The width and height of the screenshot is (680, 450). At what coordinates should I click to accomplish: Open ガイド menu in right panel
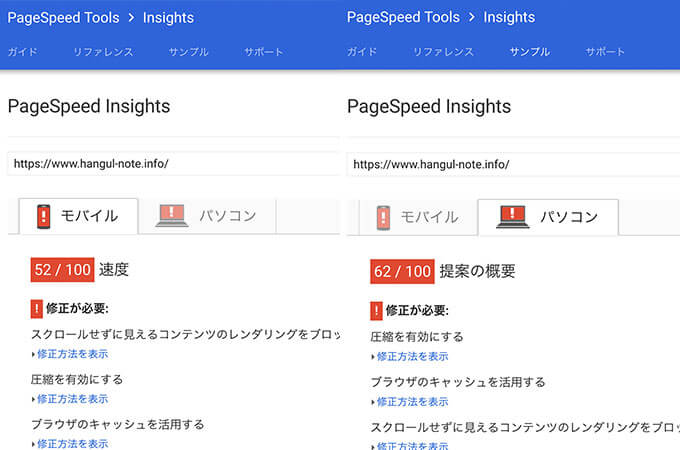point(362,52)
